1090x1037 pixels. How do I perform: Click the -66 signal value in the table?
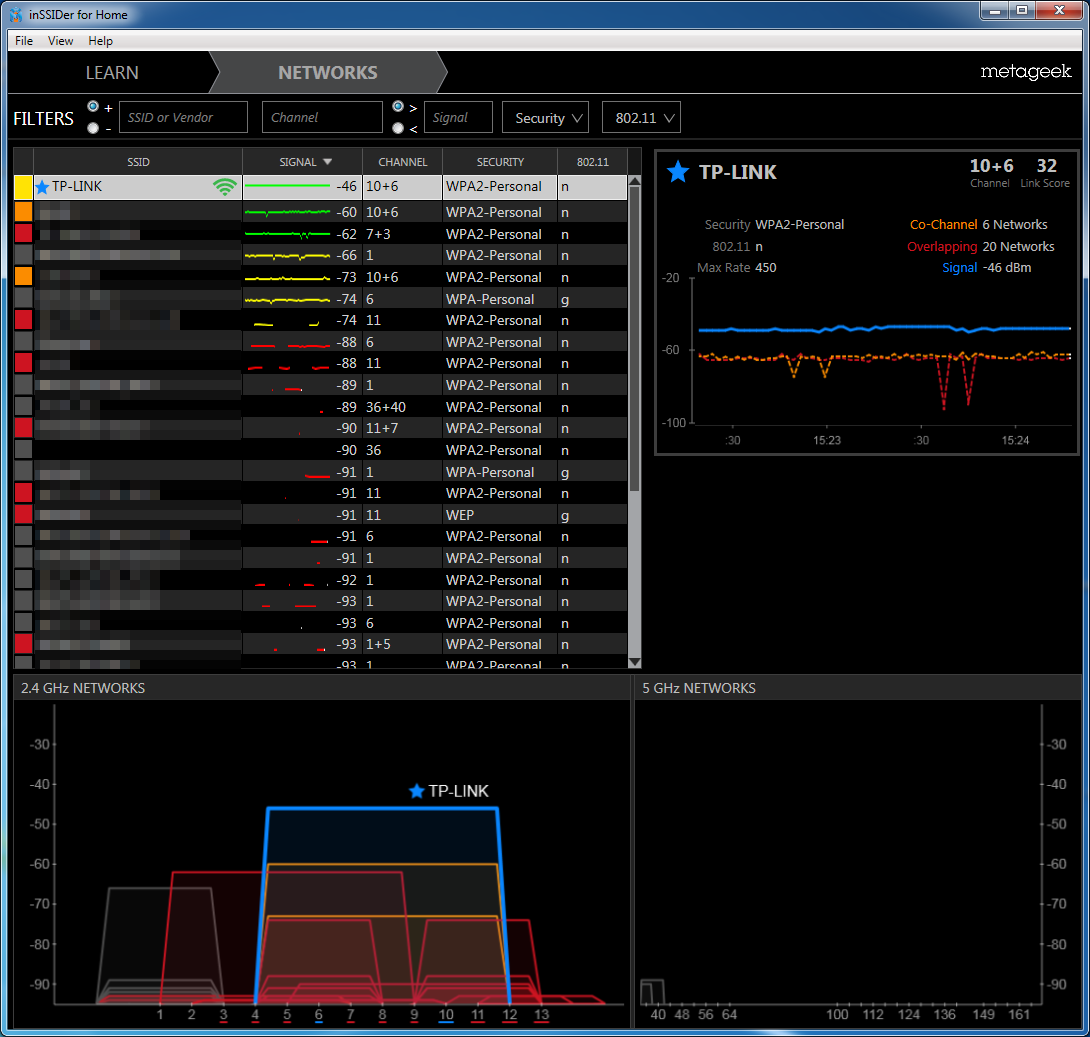(x=346, y=255)
